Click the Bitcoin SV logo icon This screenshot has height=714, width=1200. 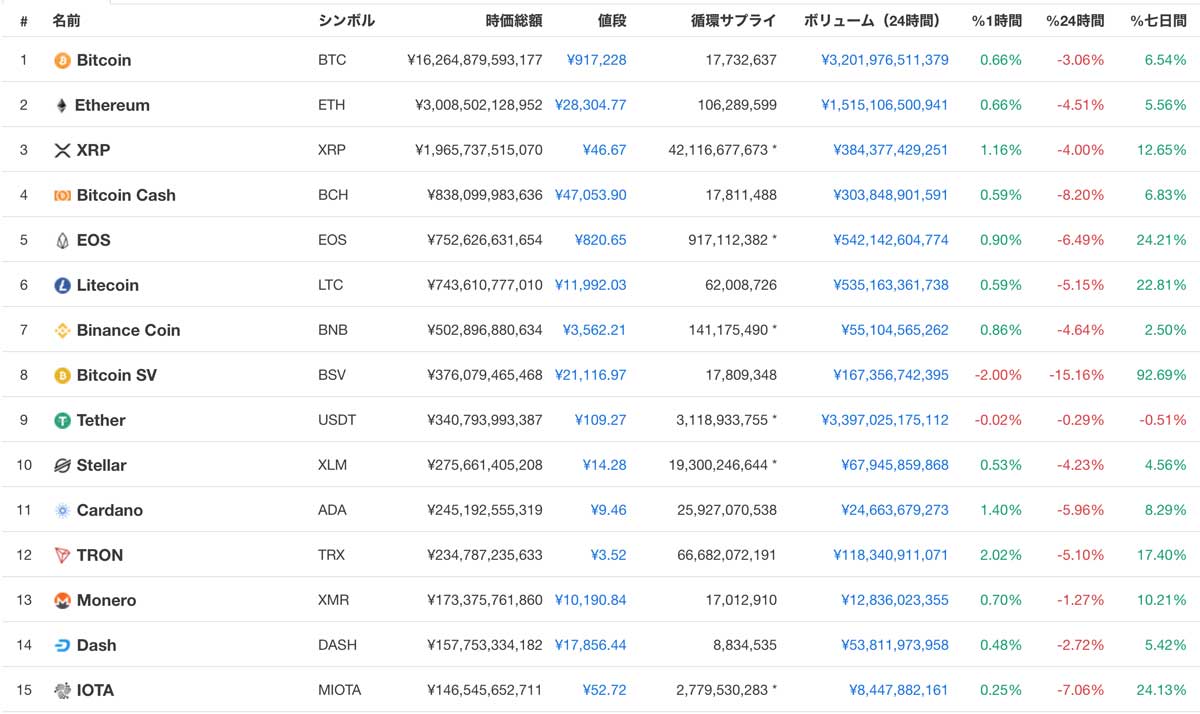tap(62, 375)
